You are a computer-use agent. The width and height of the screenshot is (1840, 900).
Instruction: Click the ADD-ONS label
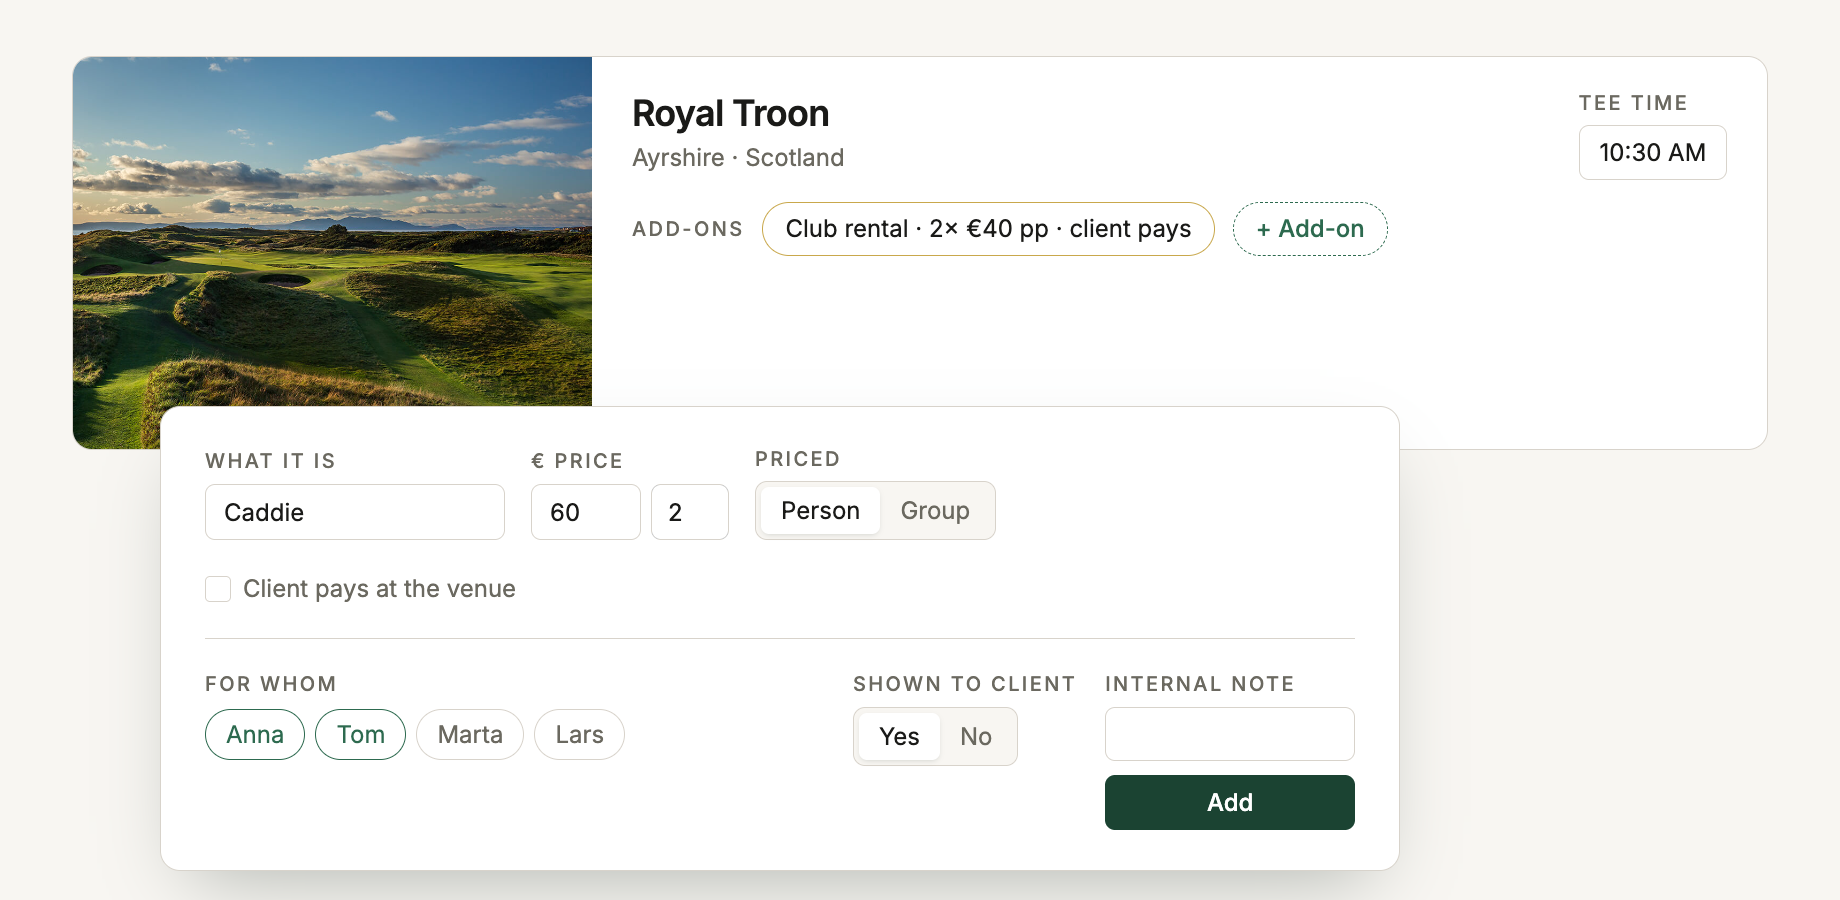pos(688,229)
